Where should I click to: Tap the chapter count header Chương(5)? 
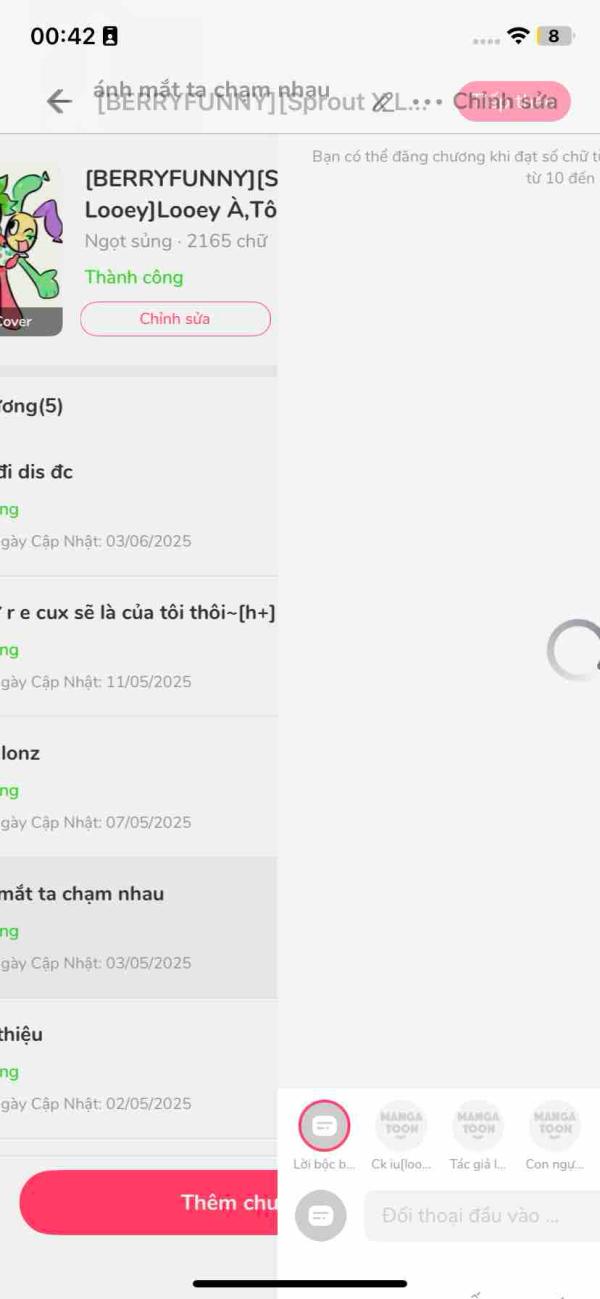(32, 406)
